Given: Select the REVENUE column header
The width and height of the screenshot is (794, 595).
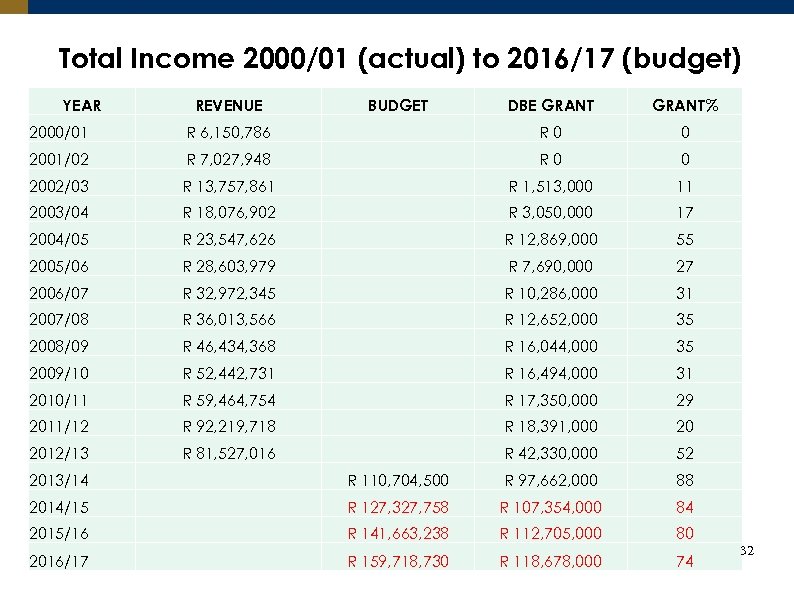Looking at the screenshot, I should point(229,105).
